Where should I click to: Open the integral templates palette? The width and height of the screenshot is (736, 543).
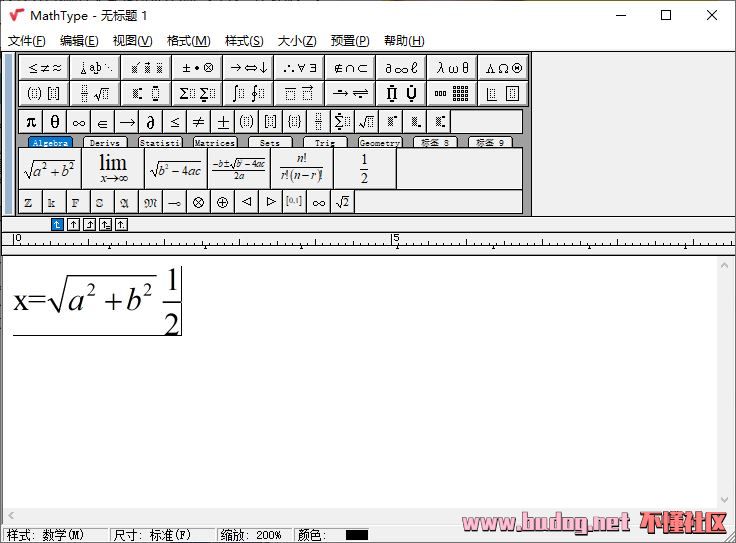pyautogui.click(x=247, y=94)
